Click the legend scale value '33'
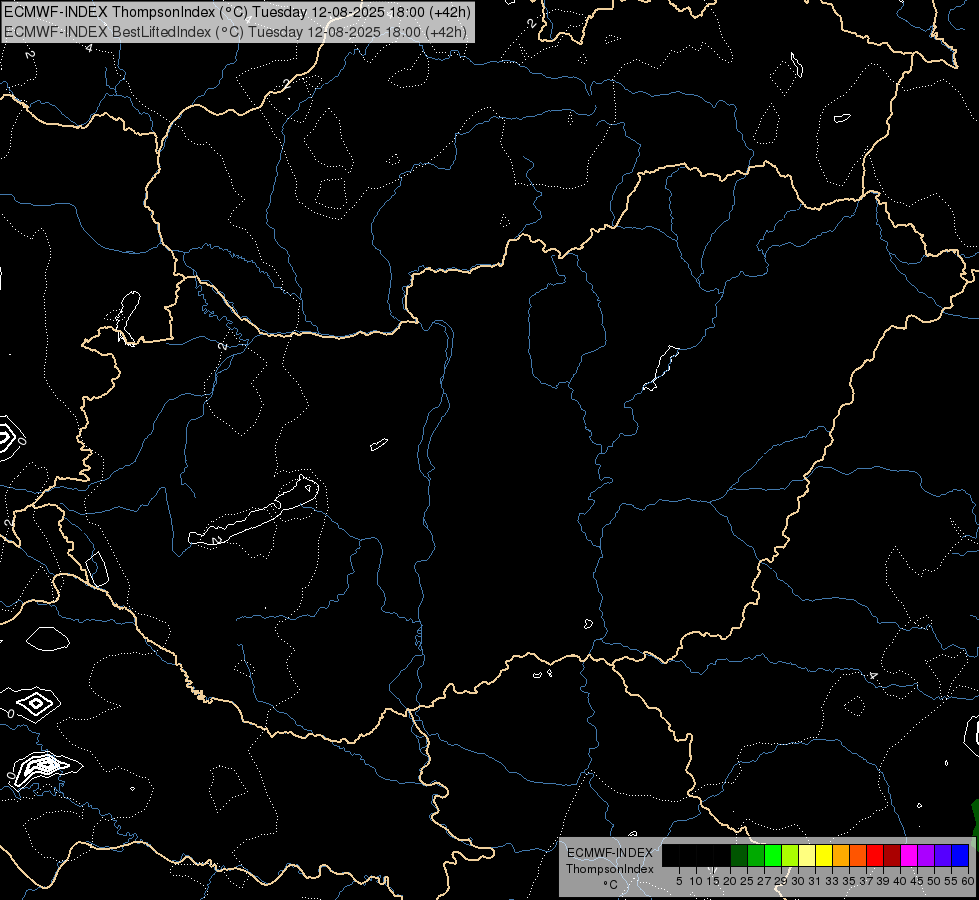This screenshot has height=900, width=979. coord(832,881)
